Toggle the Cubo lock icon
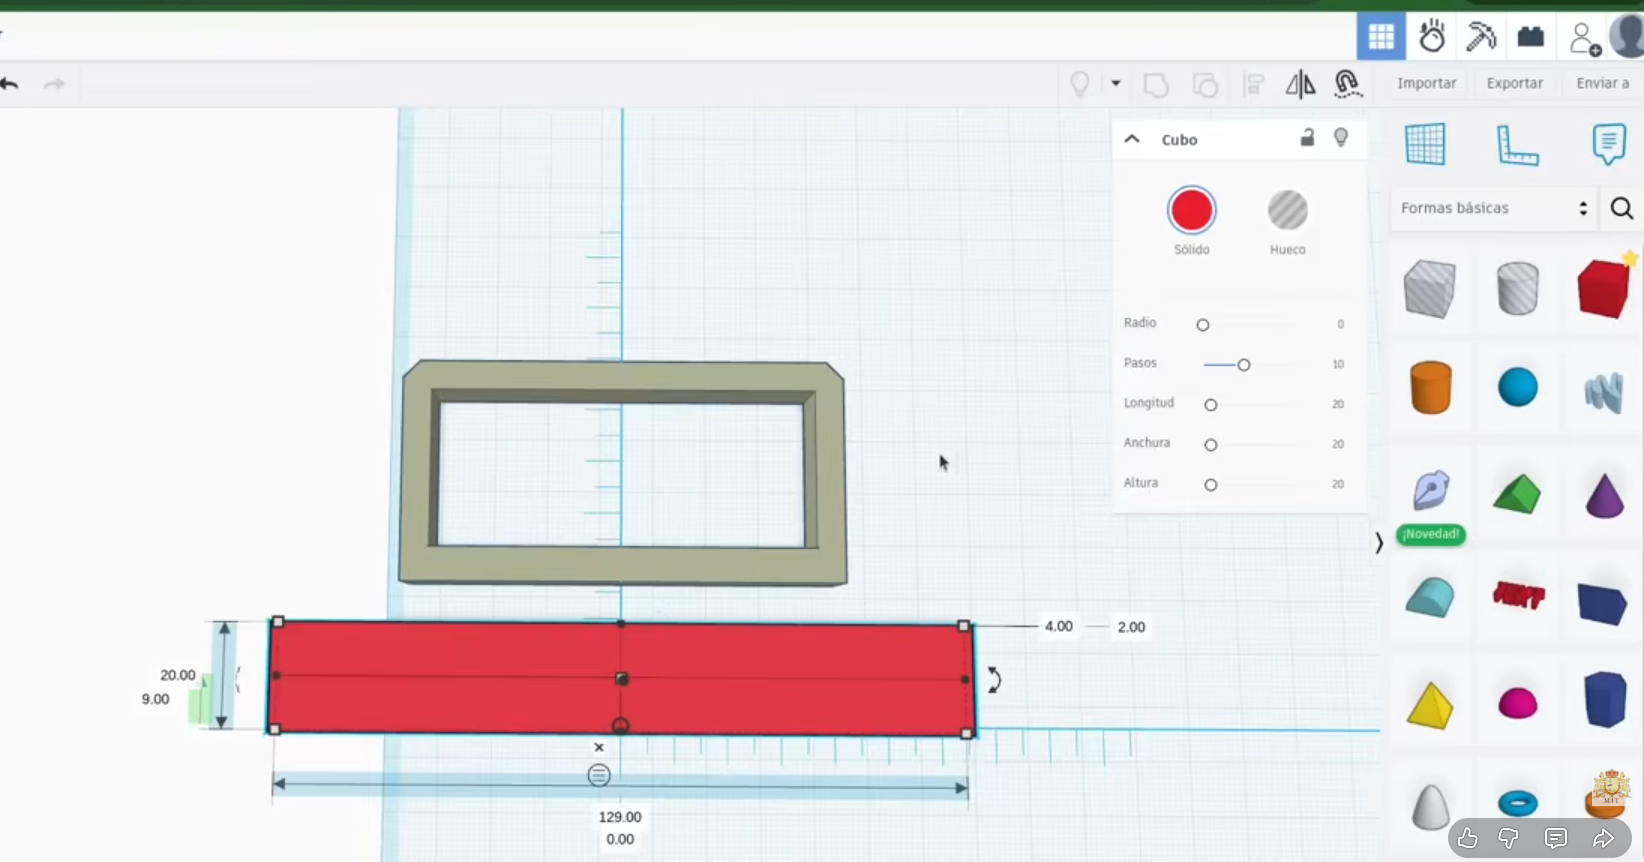1644x862 pixels. [1307, 138]
